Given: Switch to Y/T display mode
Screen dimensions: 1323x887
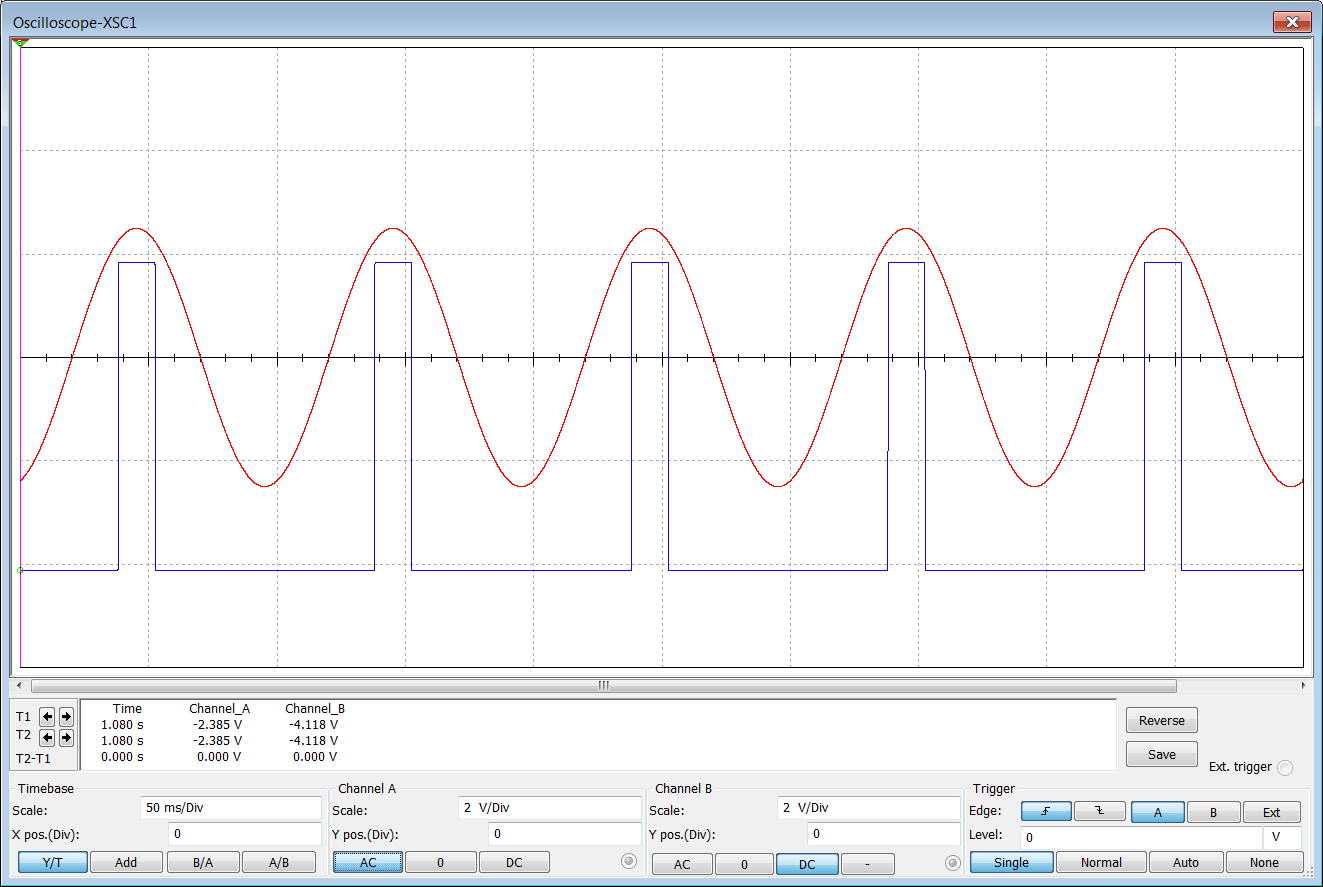Looking at the screenshot, I should point(51,861).
